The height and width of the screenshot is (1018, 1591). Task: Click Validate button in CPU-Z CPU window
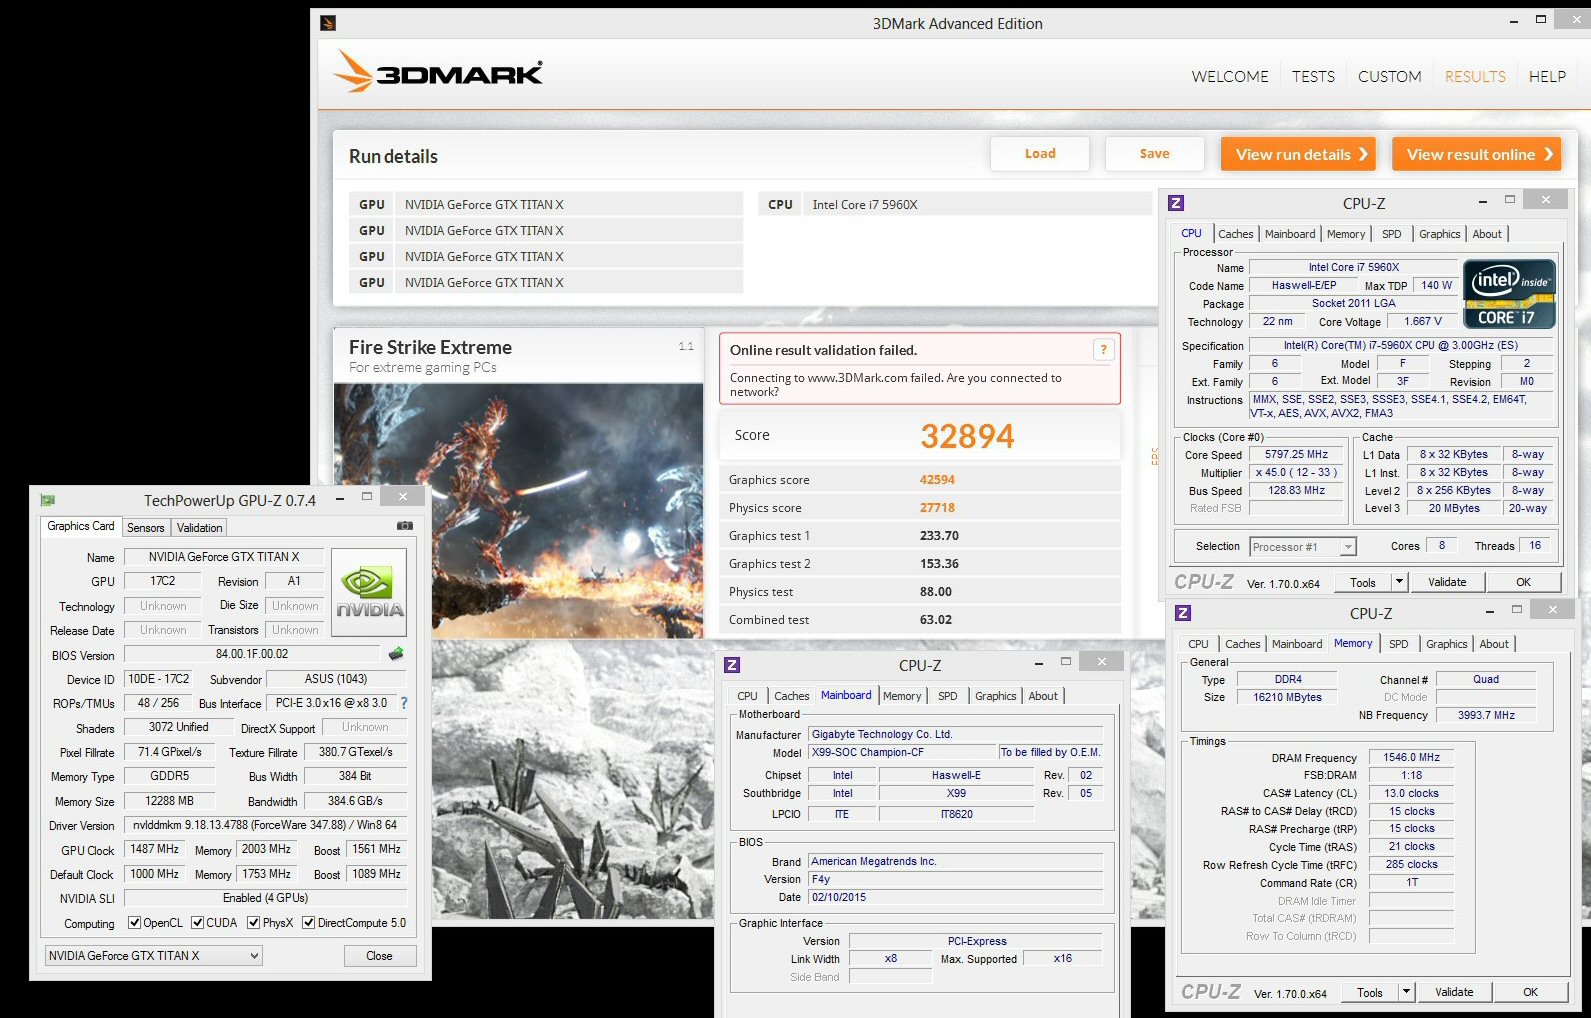pyautogui.click(x=1447, y=582)
